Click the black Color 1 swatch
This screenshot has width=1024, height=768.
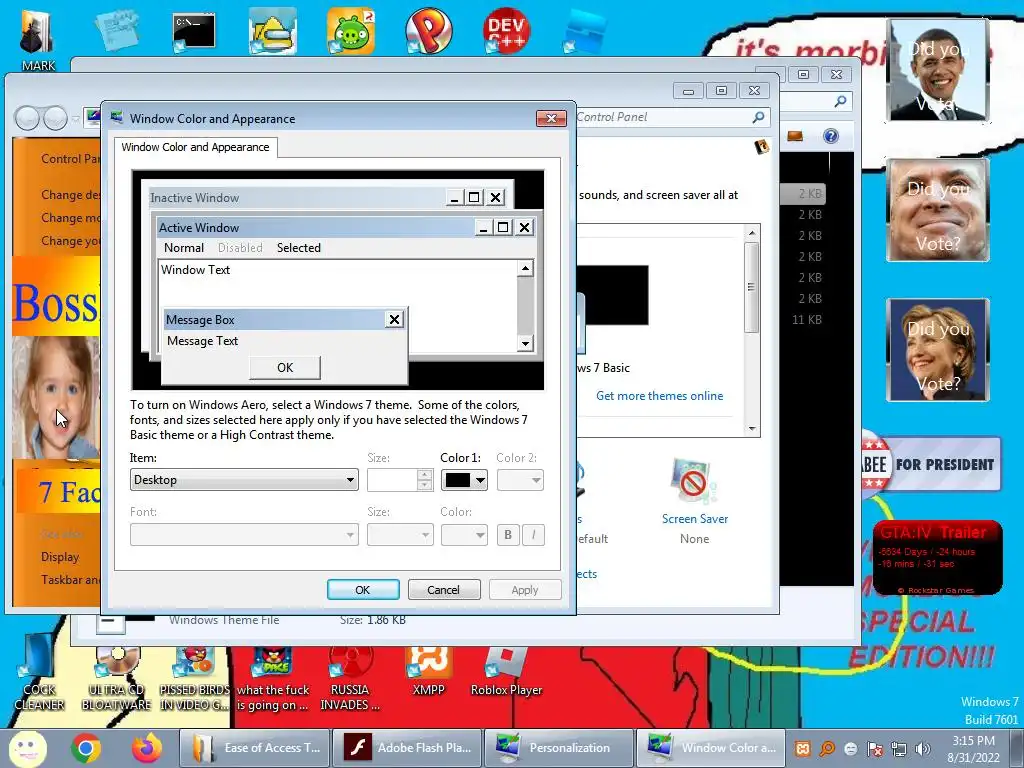tap(458, 480)
